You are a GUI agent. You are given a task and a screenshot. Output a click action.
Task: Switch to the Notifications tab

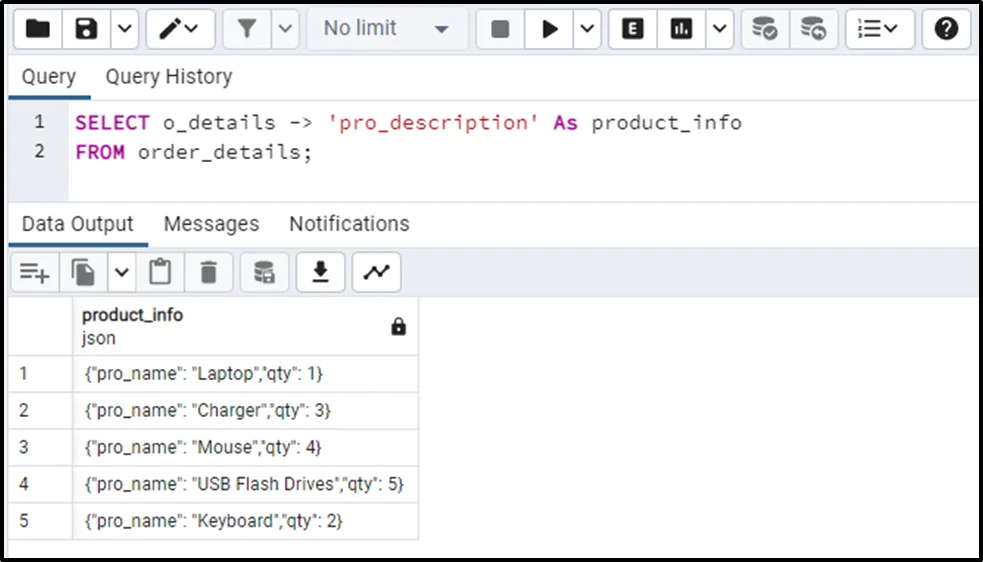click(349, 224)
